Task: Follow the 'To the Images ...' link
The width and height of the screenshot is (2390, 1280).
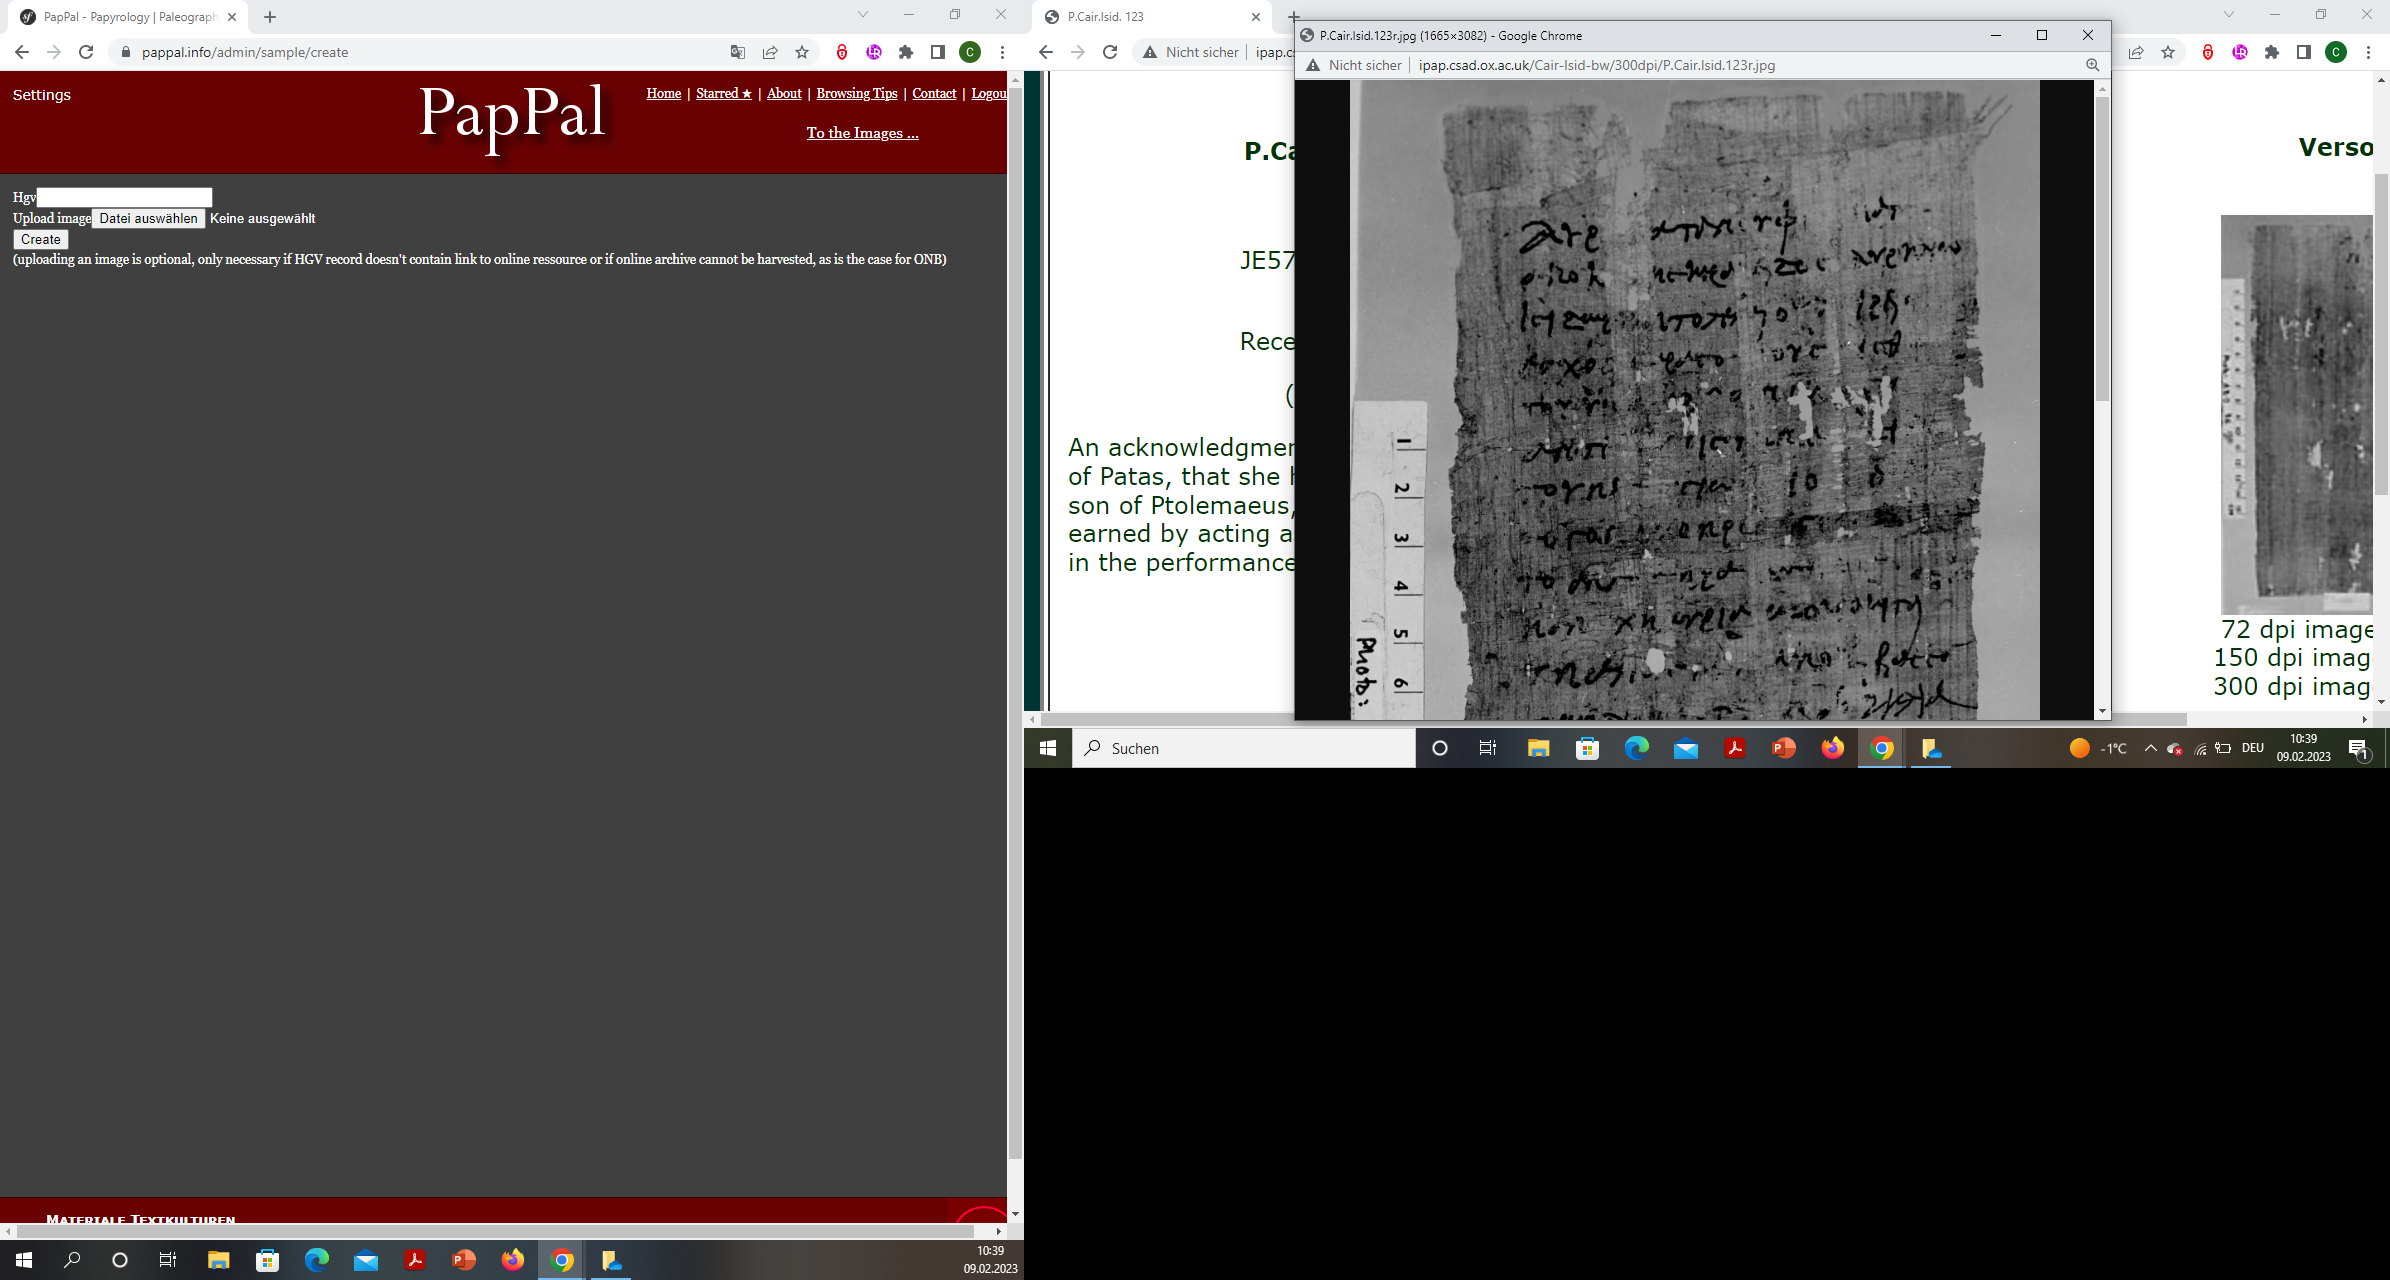Action: click(x=862, y=133)
